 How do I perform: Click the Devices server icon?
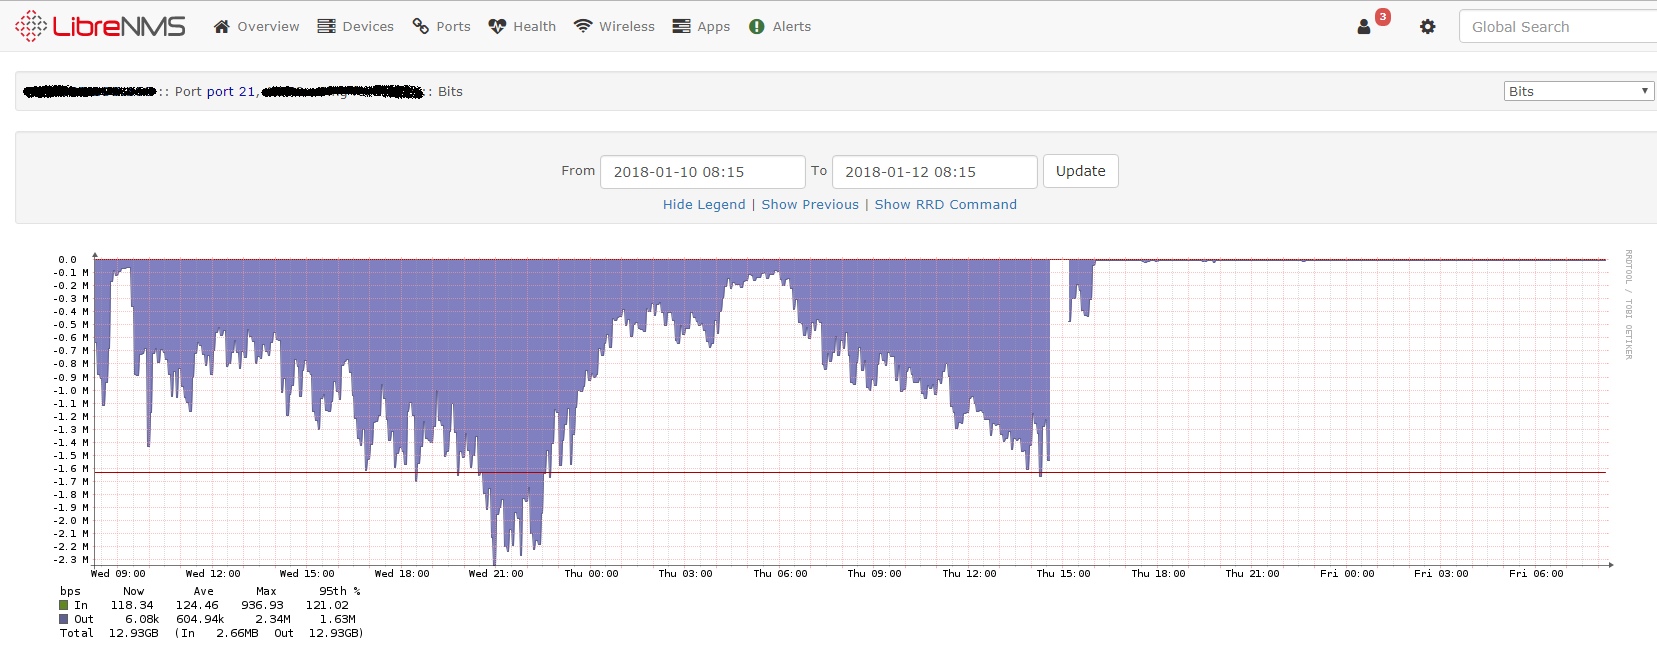(326, 27)
